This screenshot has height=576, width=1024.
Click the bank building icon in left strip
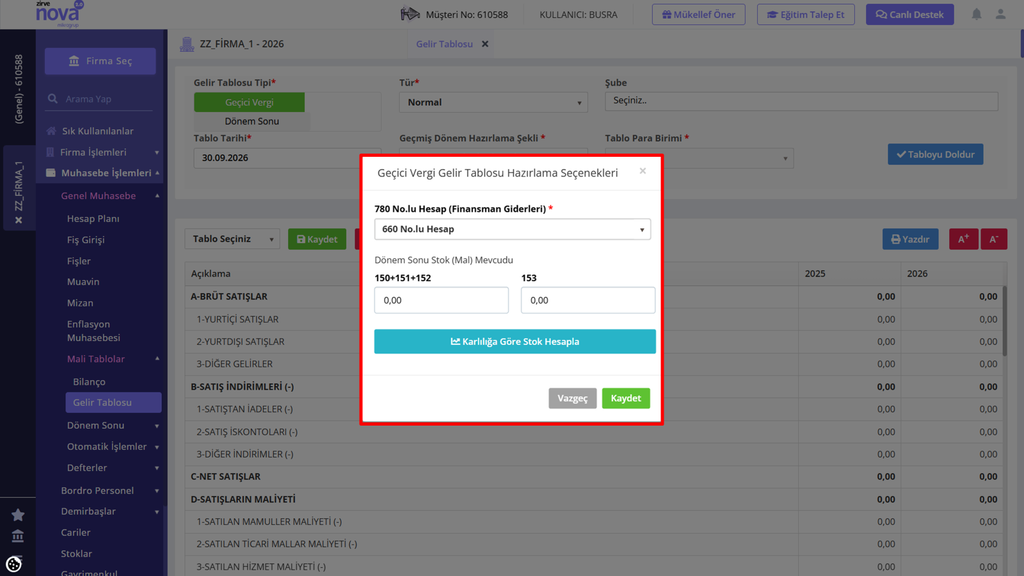pos(18,536)
